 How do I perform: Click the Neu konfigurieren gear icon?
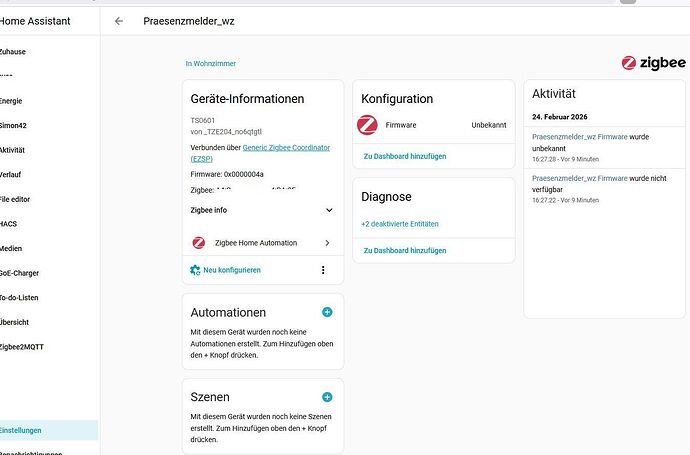click(x=195, y=270)
